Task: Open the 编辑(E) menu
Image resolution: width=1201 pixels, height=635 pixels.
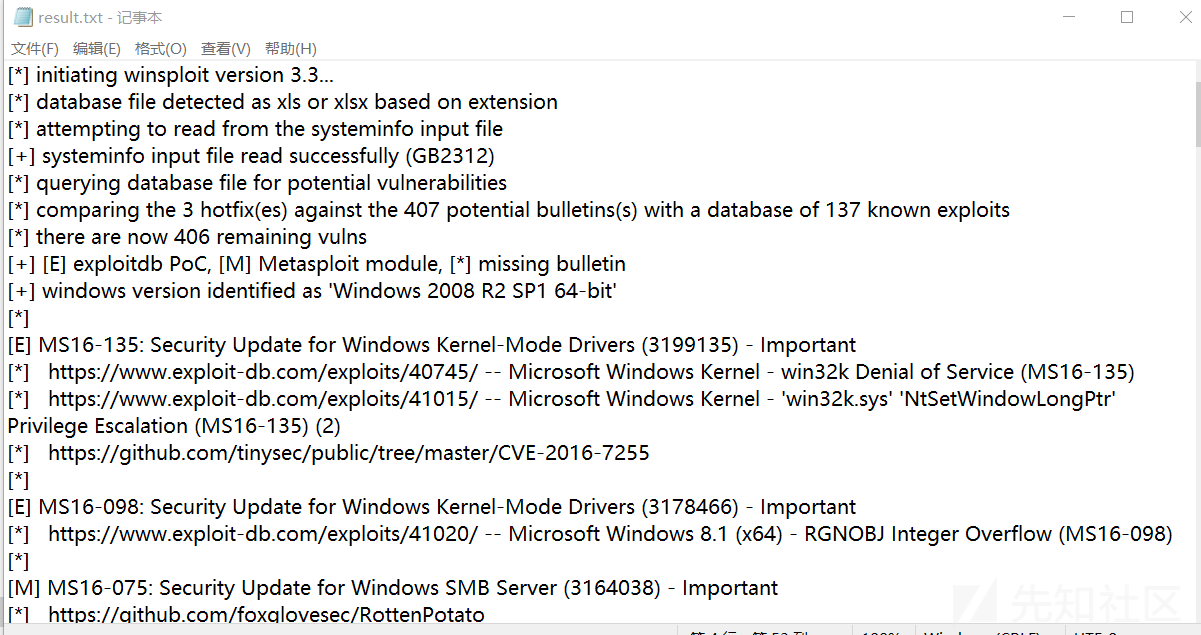Action: point(97,49)
